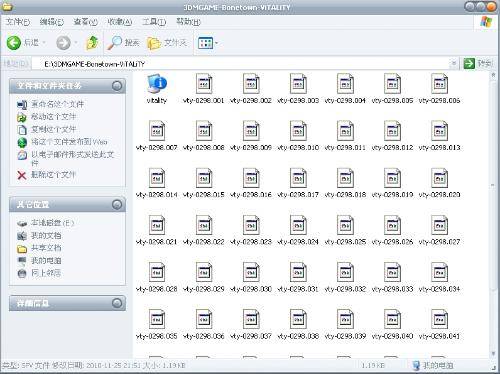Open the Views icon button

pyautogui.click(x=205, y=43)
